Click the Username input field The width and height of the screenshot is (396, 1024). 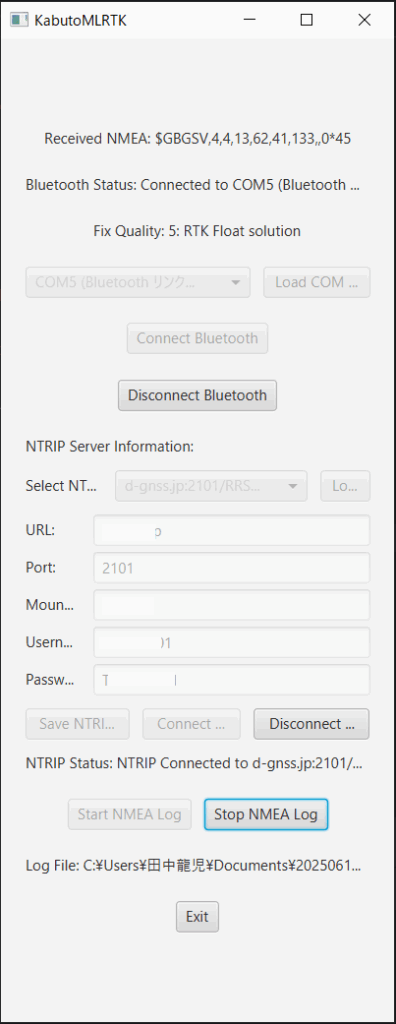232,643
